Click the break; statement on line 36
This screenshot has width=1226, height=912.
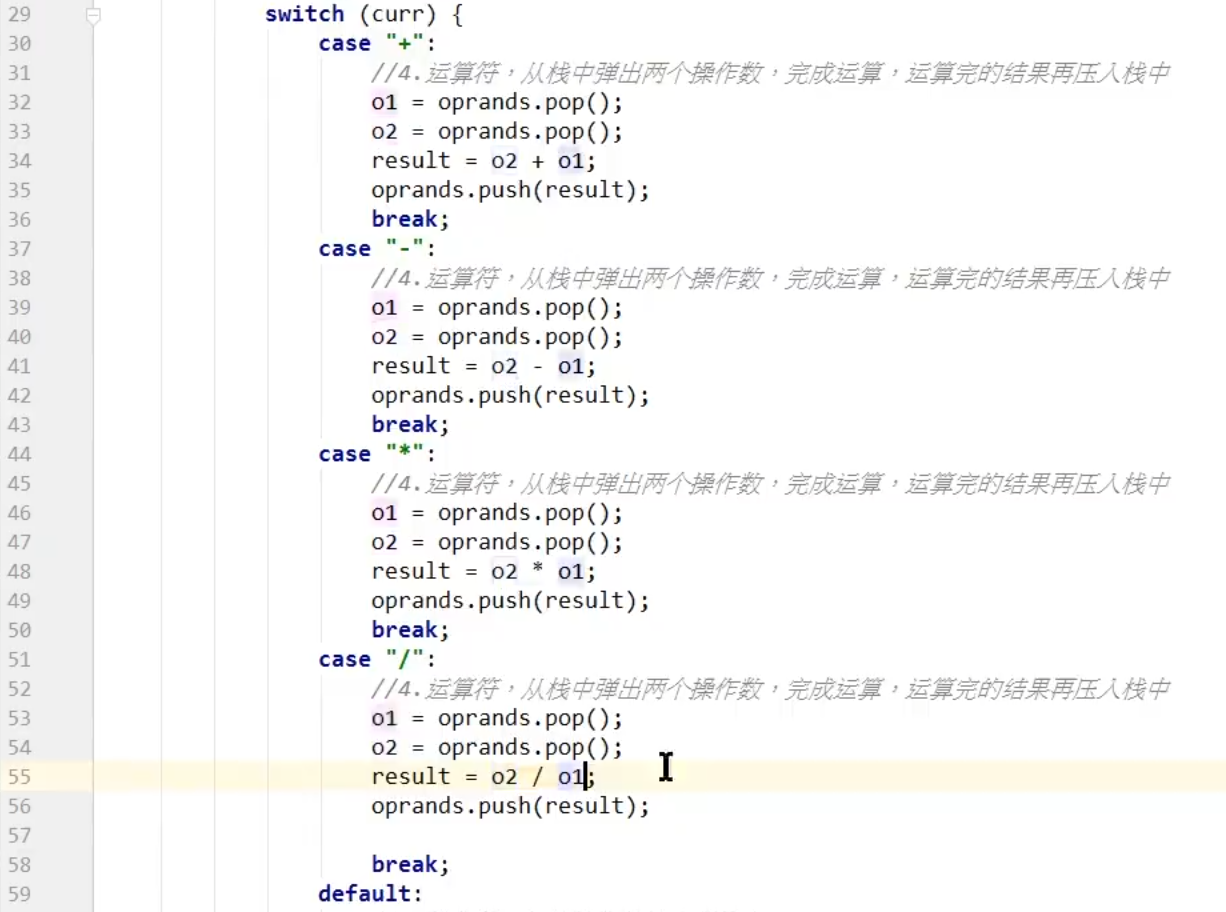point(411,220)
